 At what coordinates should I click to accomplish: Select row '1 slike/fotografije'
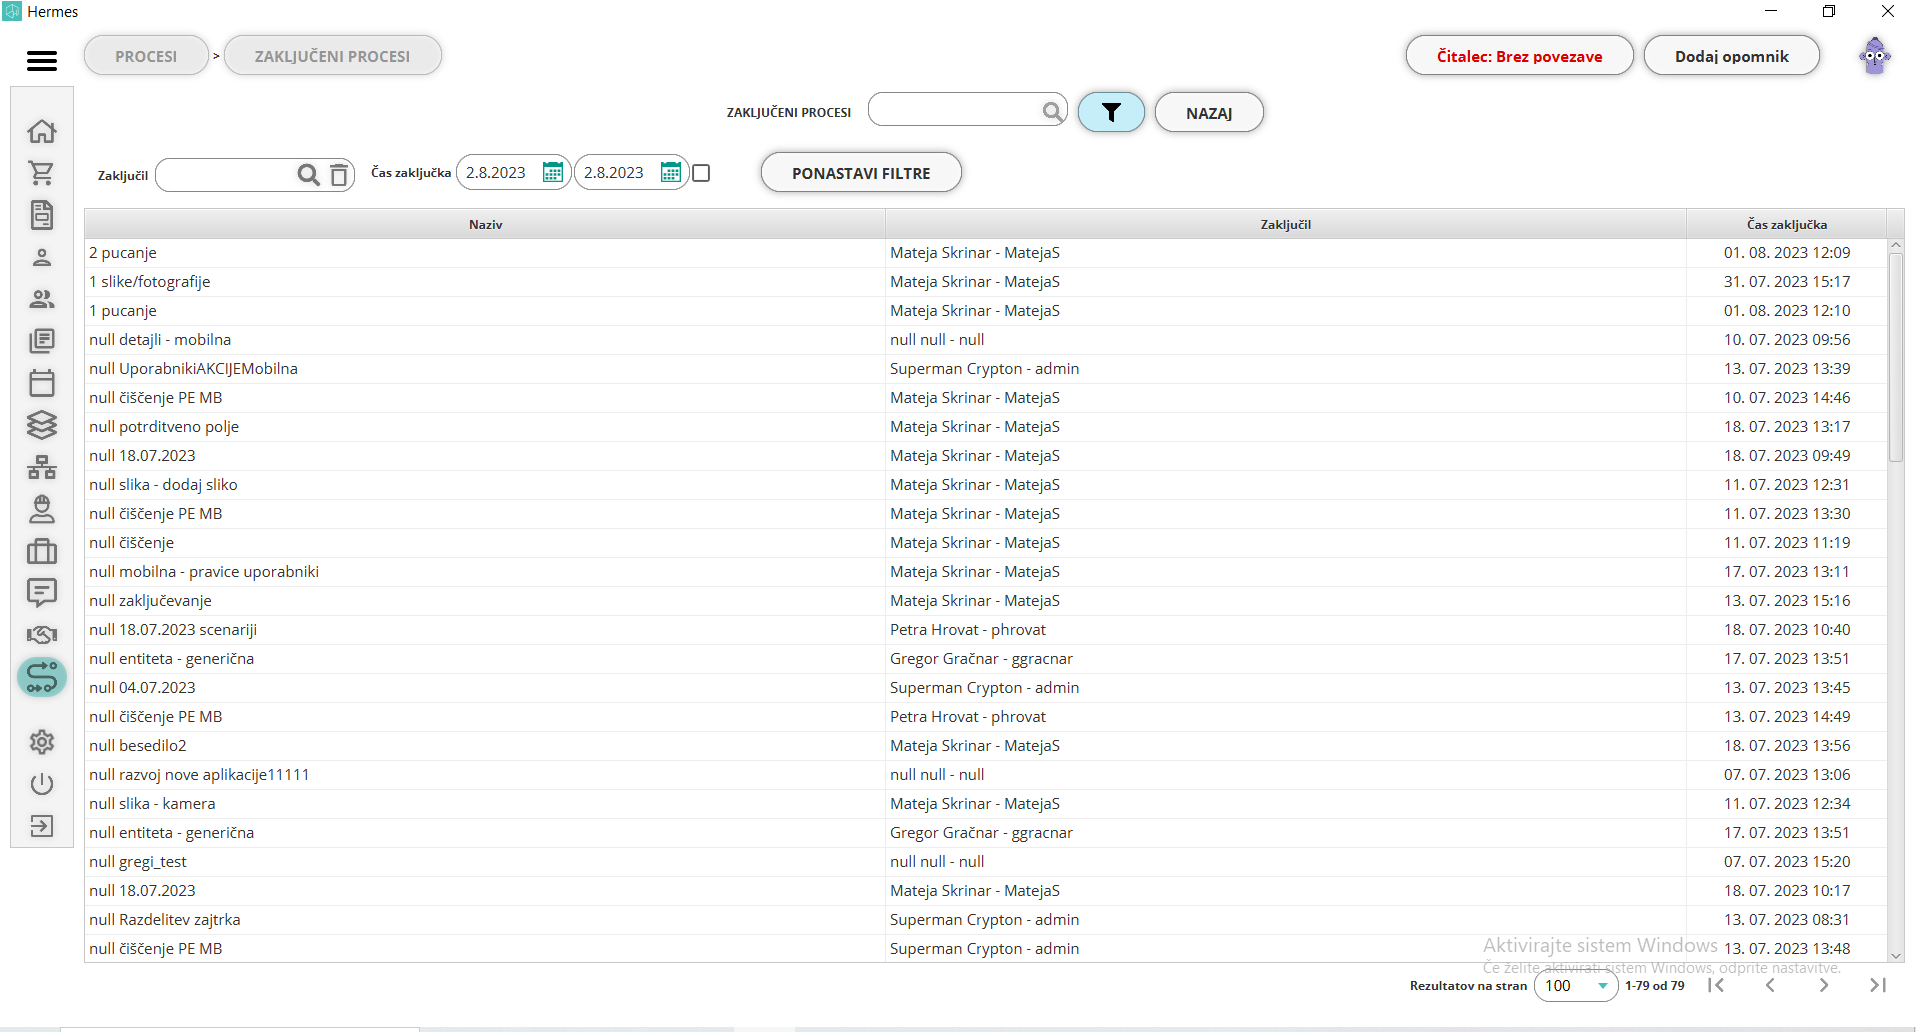point(986,282)
